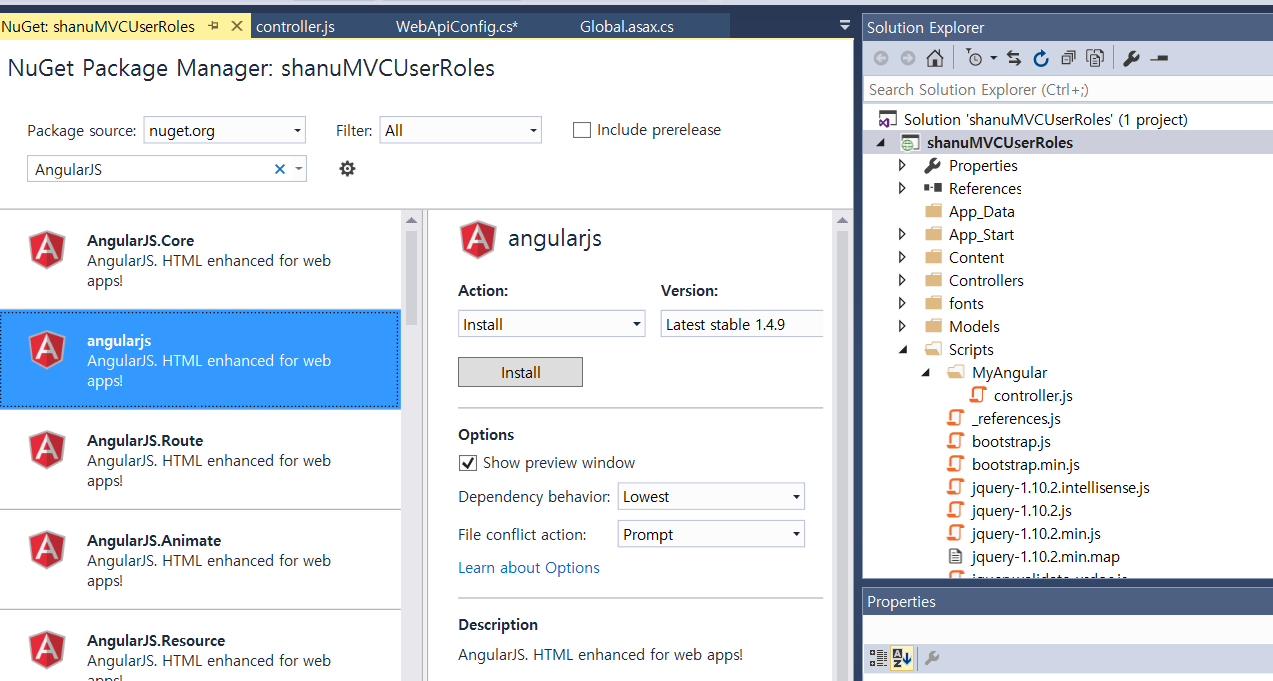Select AngularJS.Route package in the list
Image resolution: width=1273 pixels, height=681 pixels.
(x=200, y=460)
